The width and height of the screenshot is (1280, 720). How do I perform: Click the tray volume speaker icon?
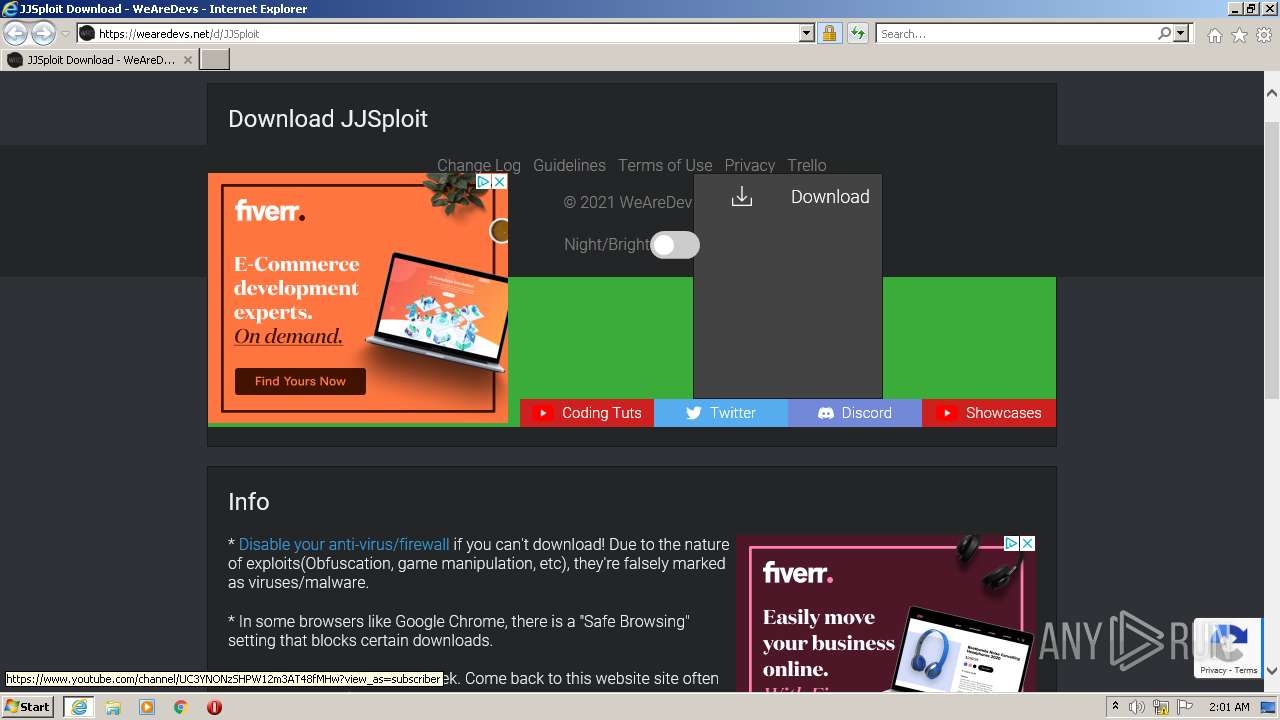(x=1136, y=707)
